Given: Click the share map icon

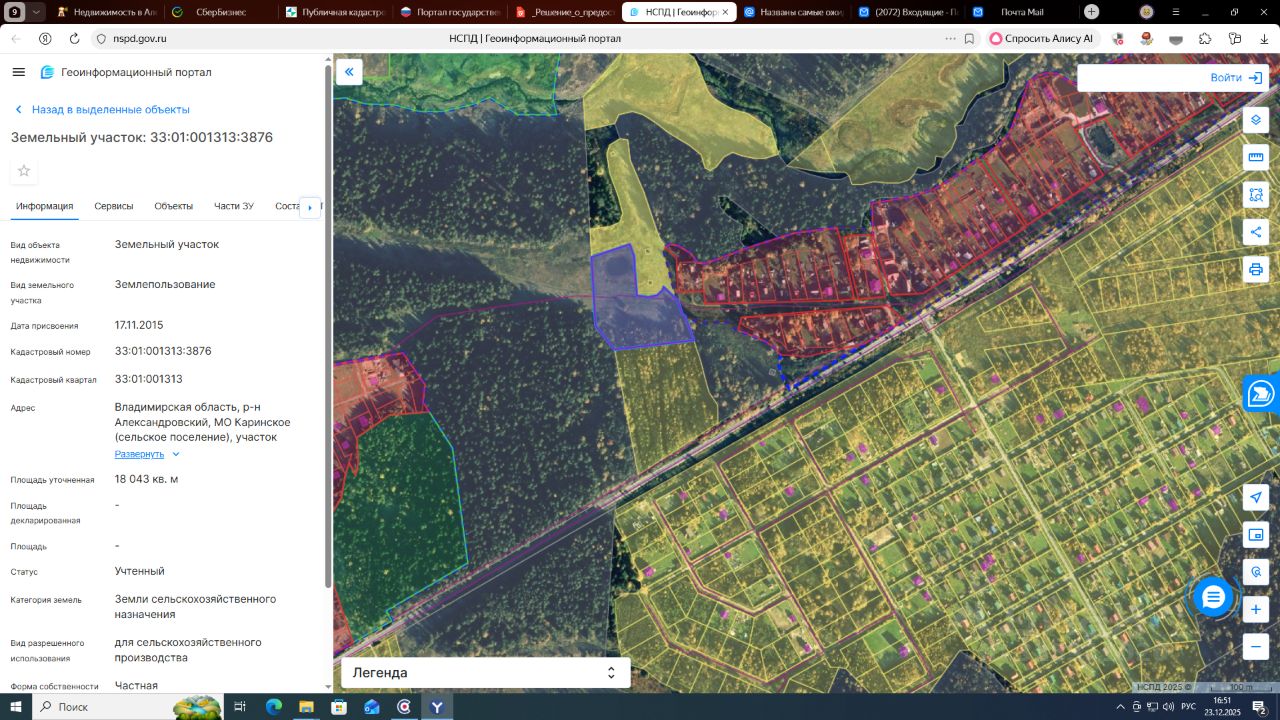Looking at the screenshot, I should coord(1256,232).
